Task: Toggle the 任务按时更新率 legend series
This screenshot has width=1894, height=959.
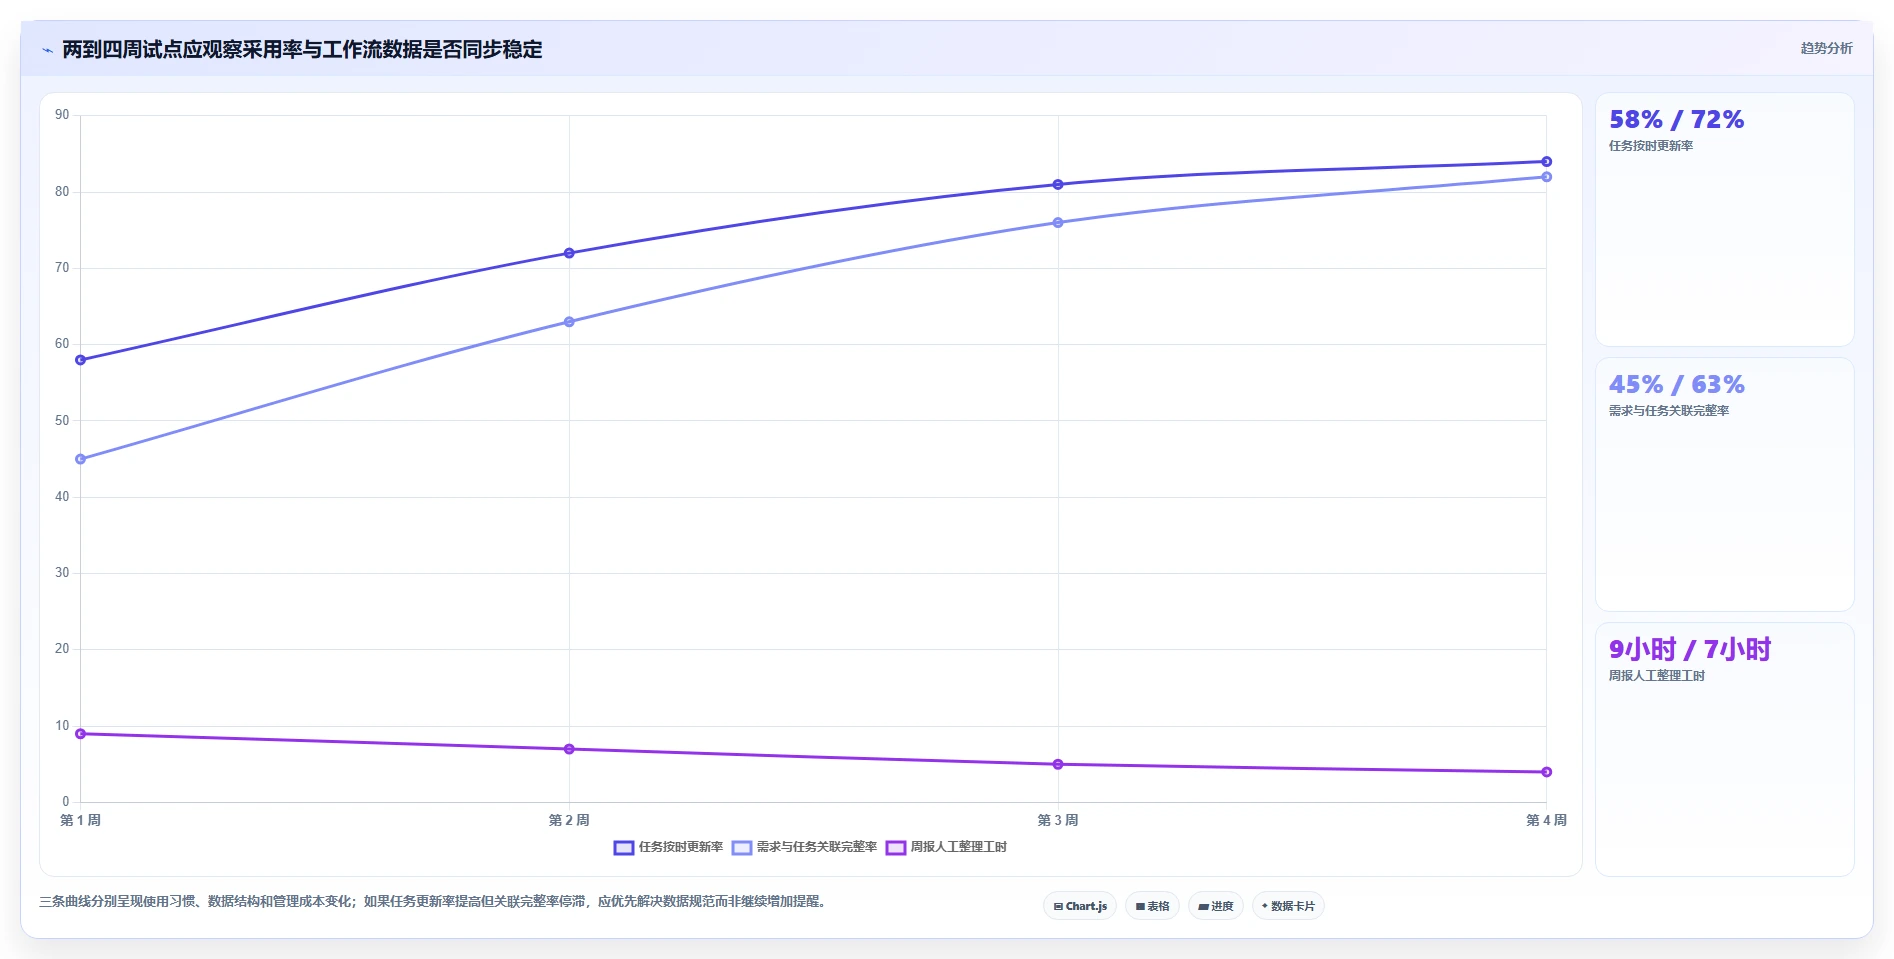Action: click(x=668, y=847)
